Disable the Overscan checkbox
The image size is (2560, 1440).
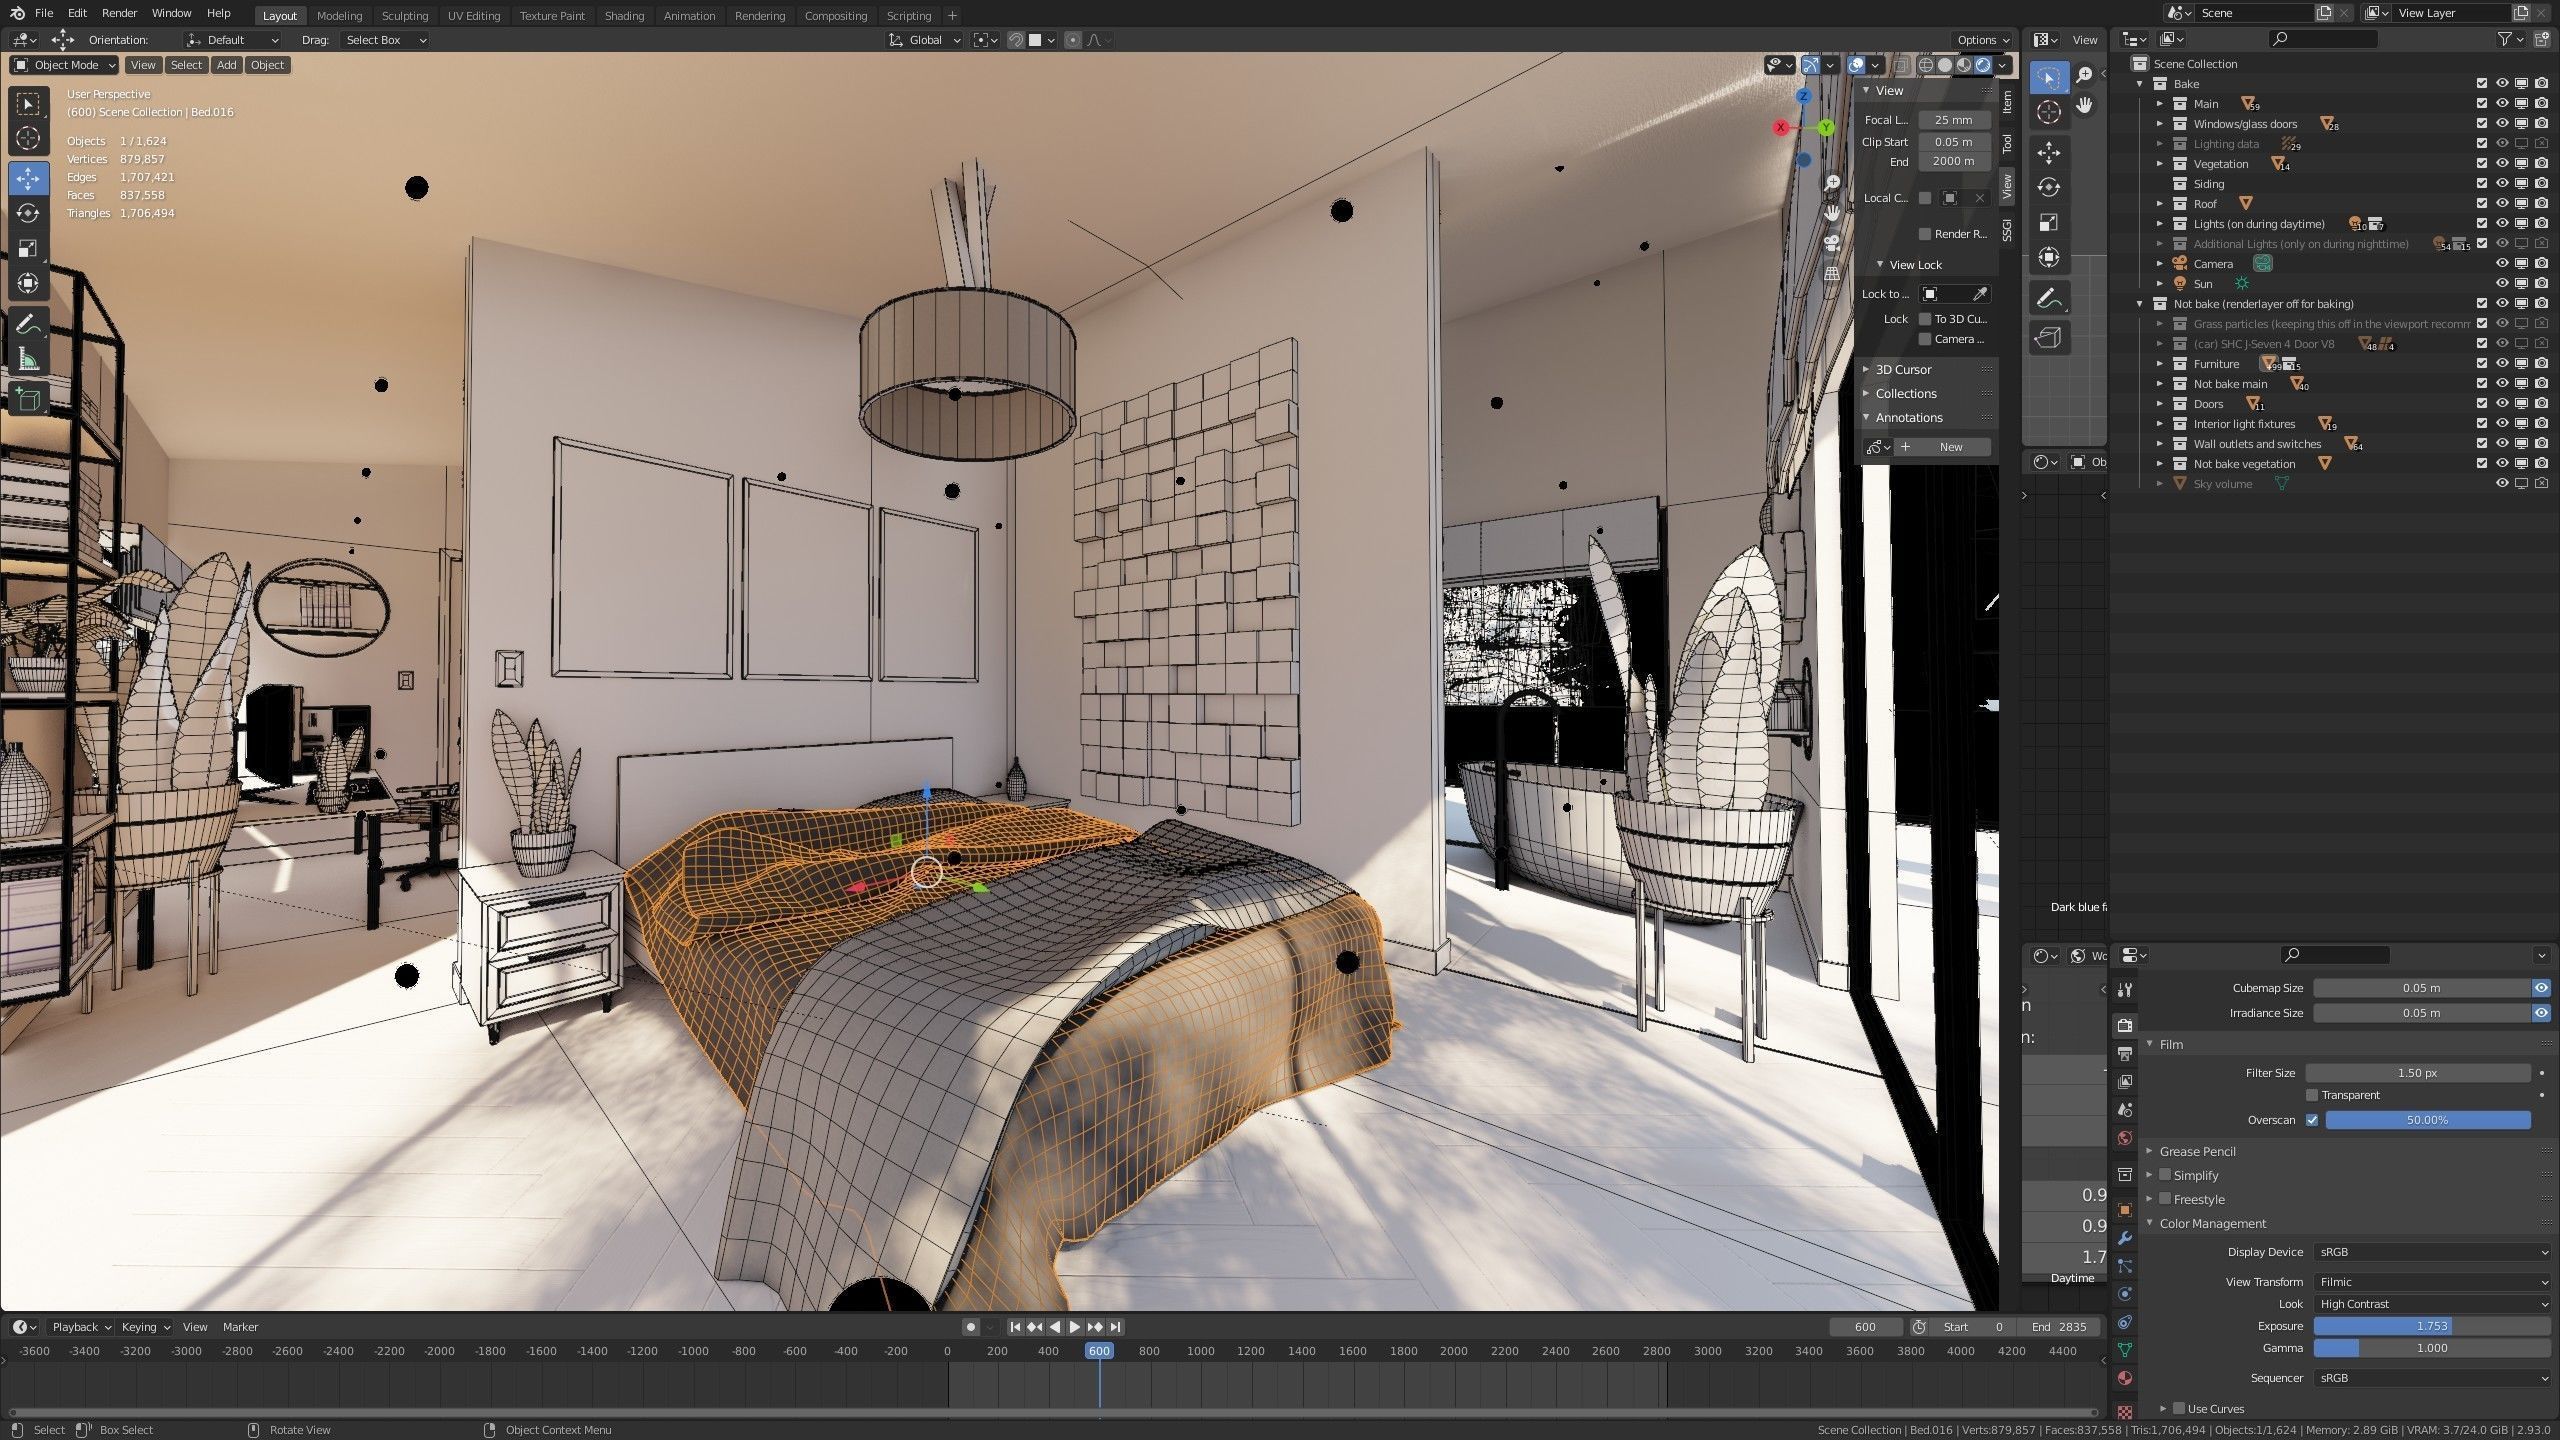(x=2311, y=1120)
